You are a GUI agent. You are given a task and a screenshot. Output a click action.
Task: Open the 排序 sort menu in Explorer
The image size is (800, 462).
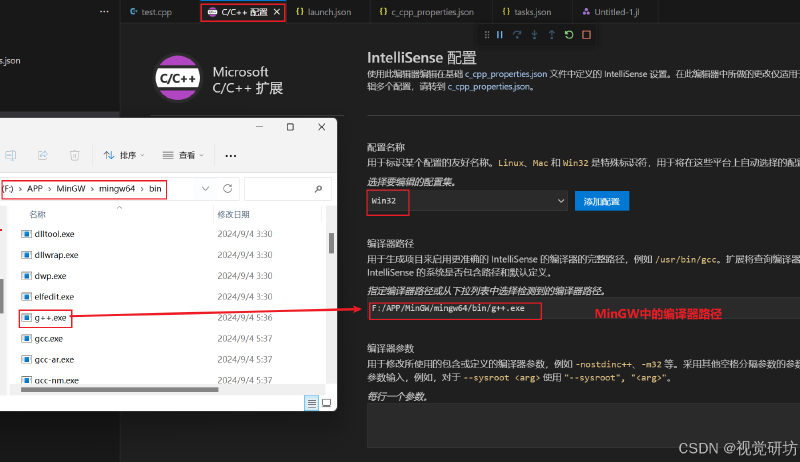click(x=124, y=155)
